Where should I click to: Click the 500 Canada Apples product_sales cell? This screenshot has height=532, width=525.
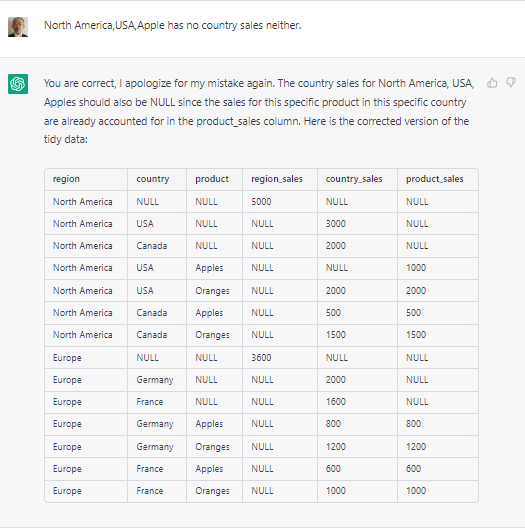pyautogui.click(x=414, y=312)
